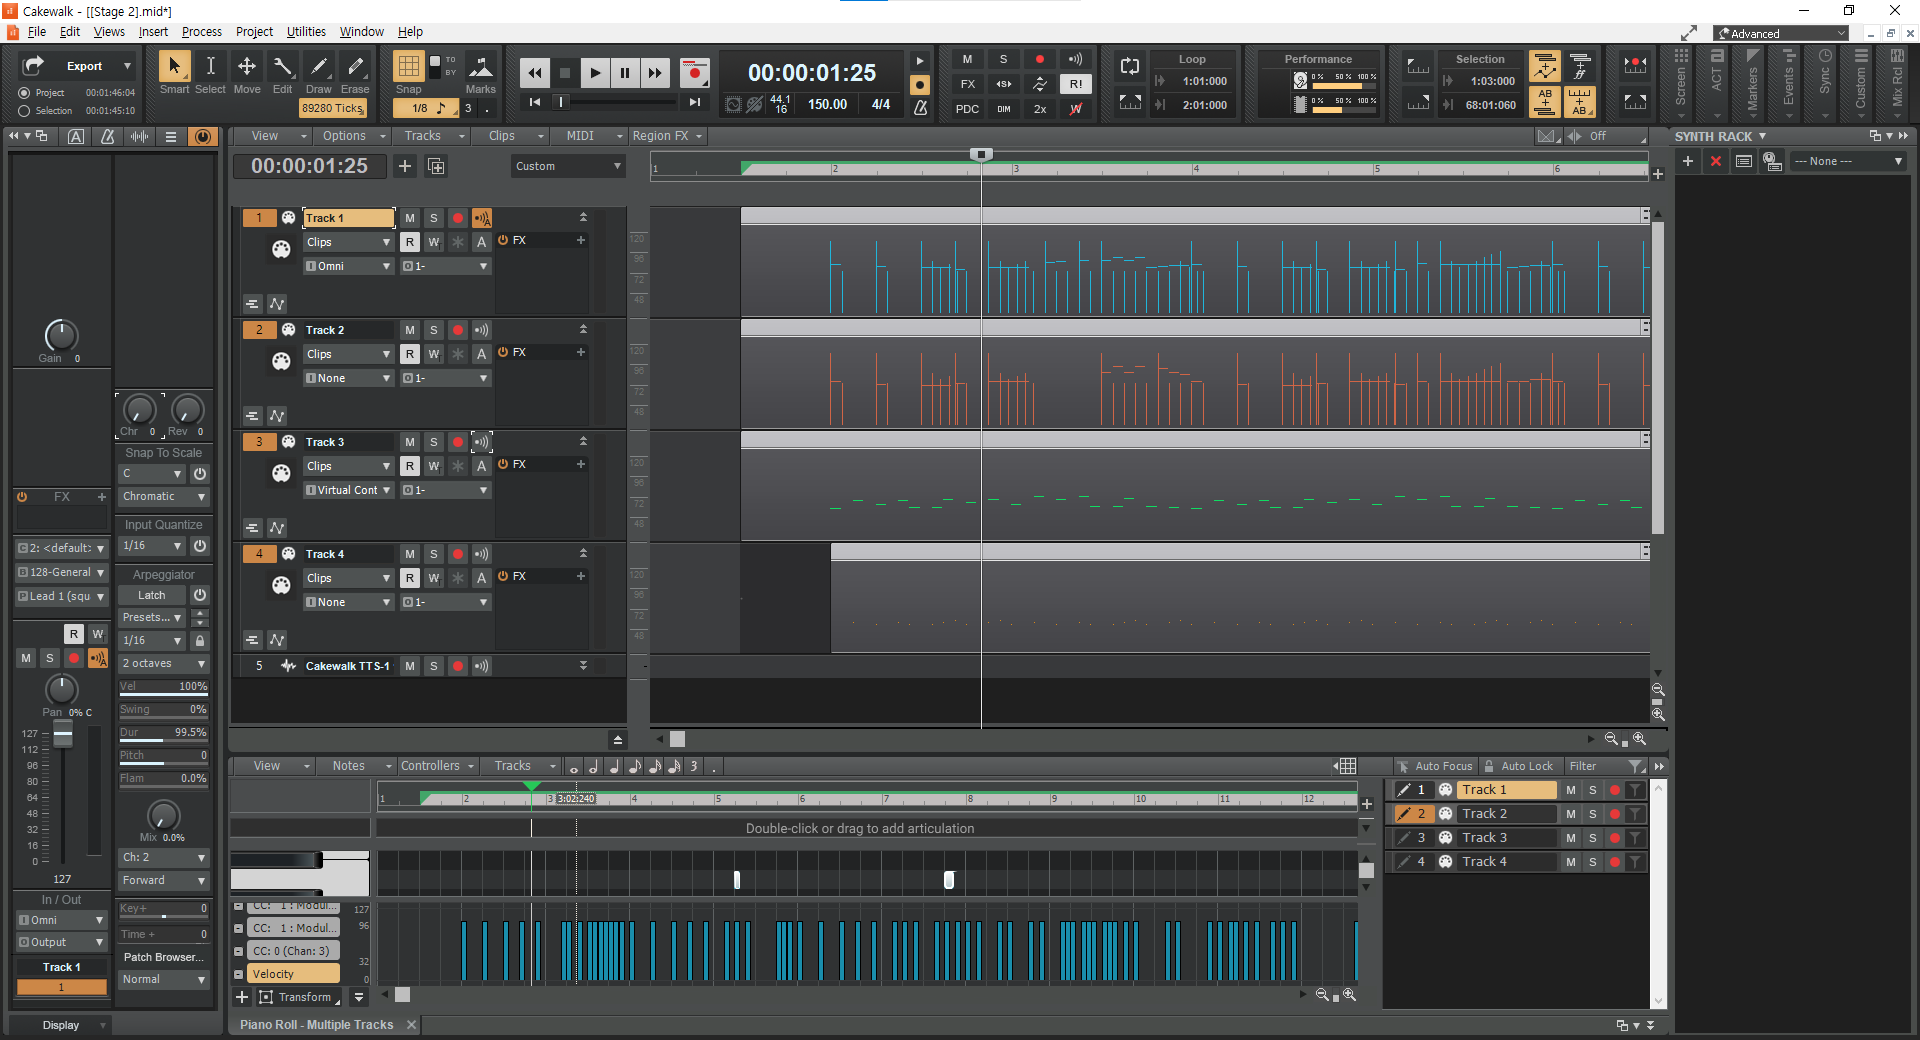
Task: Open the Custom track control dropdown
Action: [568, 166]
